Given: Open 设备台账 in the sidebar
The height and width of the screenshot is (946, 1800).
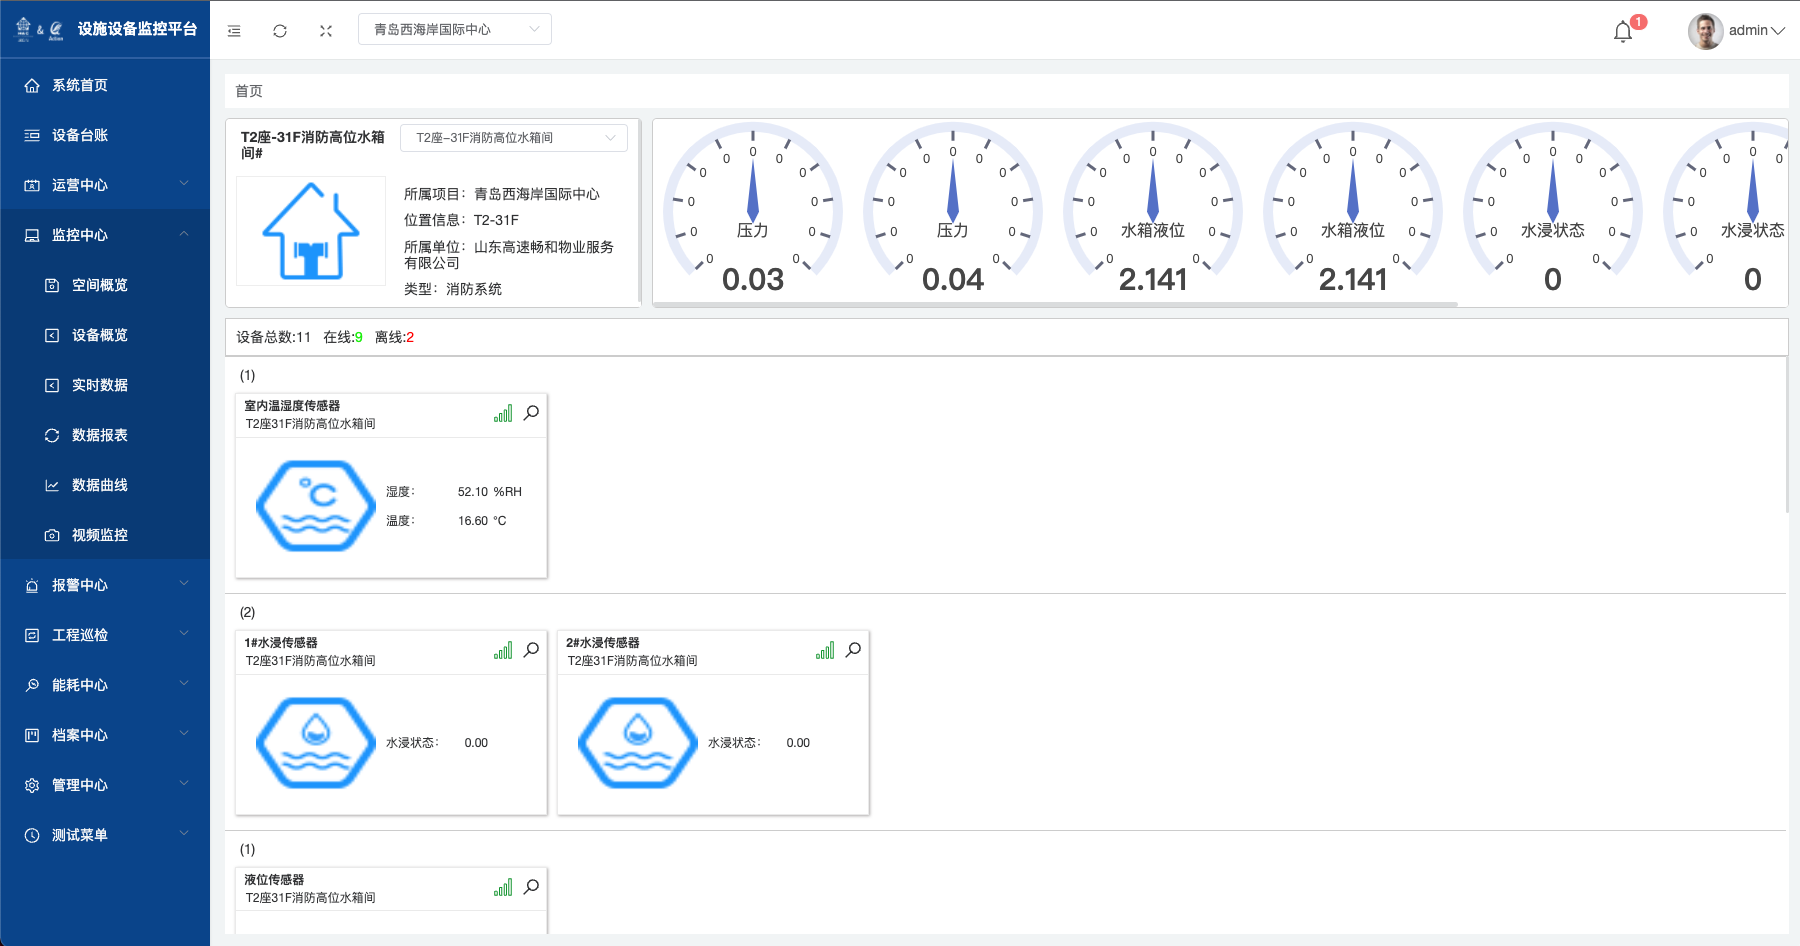Looking at the screenshot, I should (80, 135).
